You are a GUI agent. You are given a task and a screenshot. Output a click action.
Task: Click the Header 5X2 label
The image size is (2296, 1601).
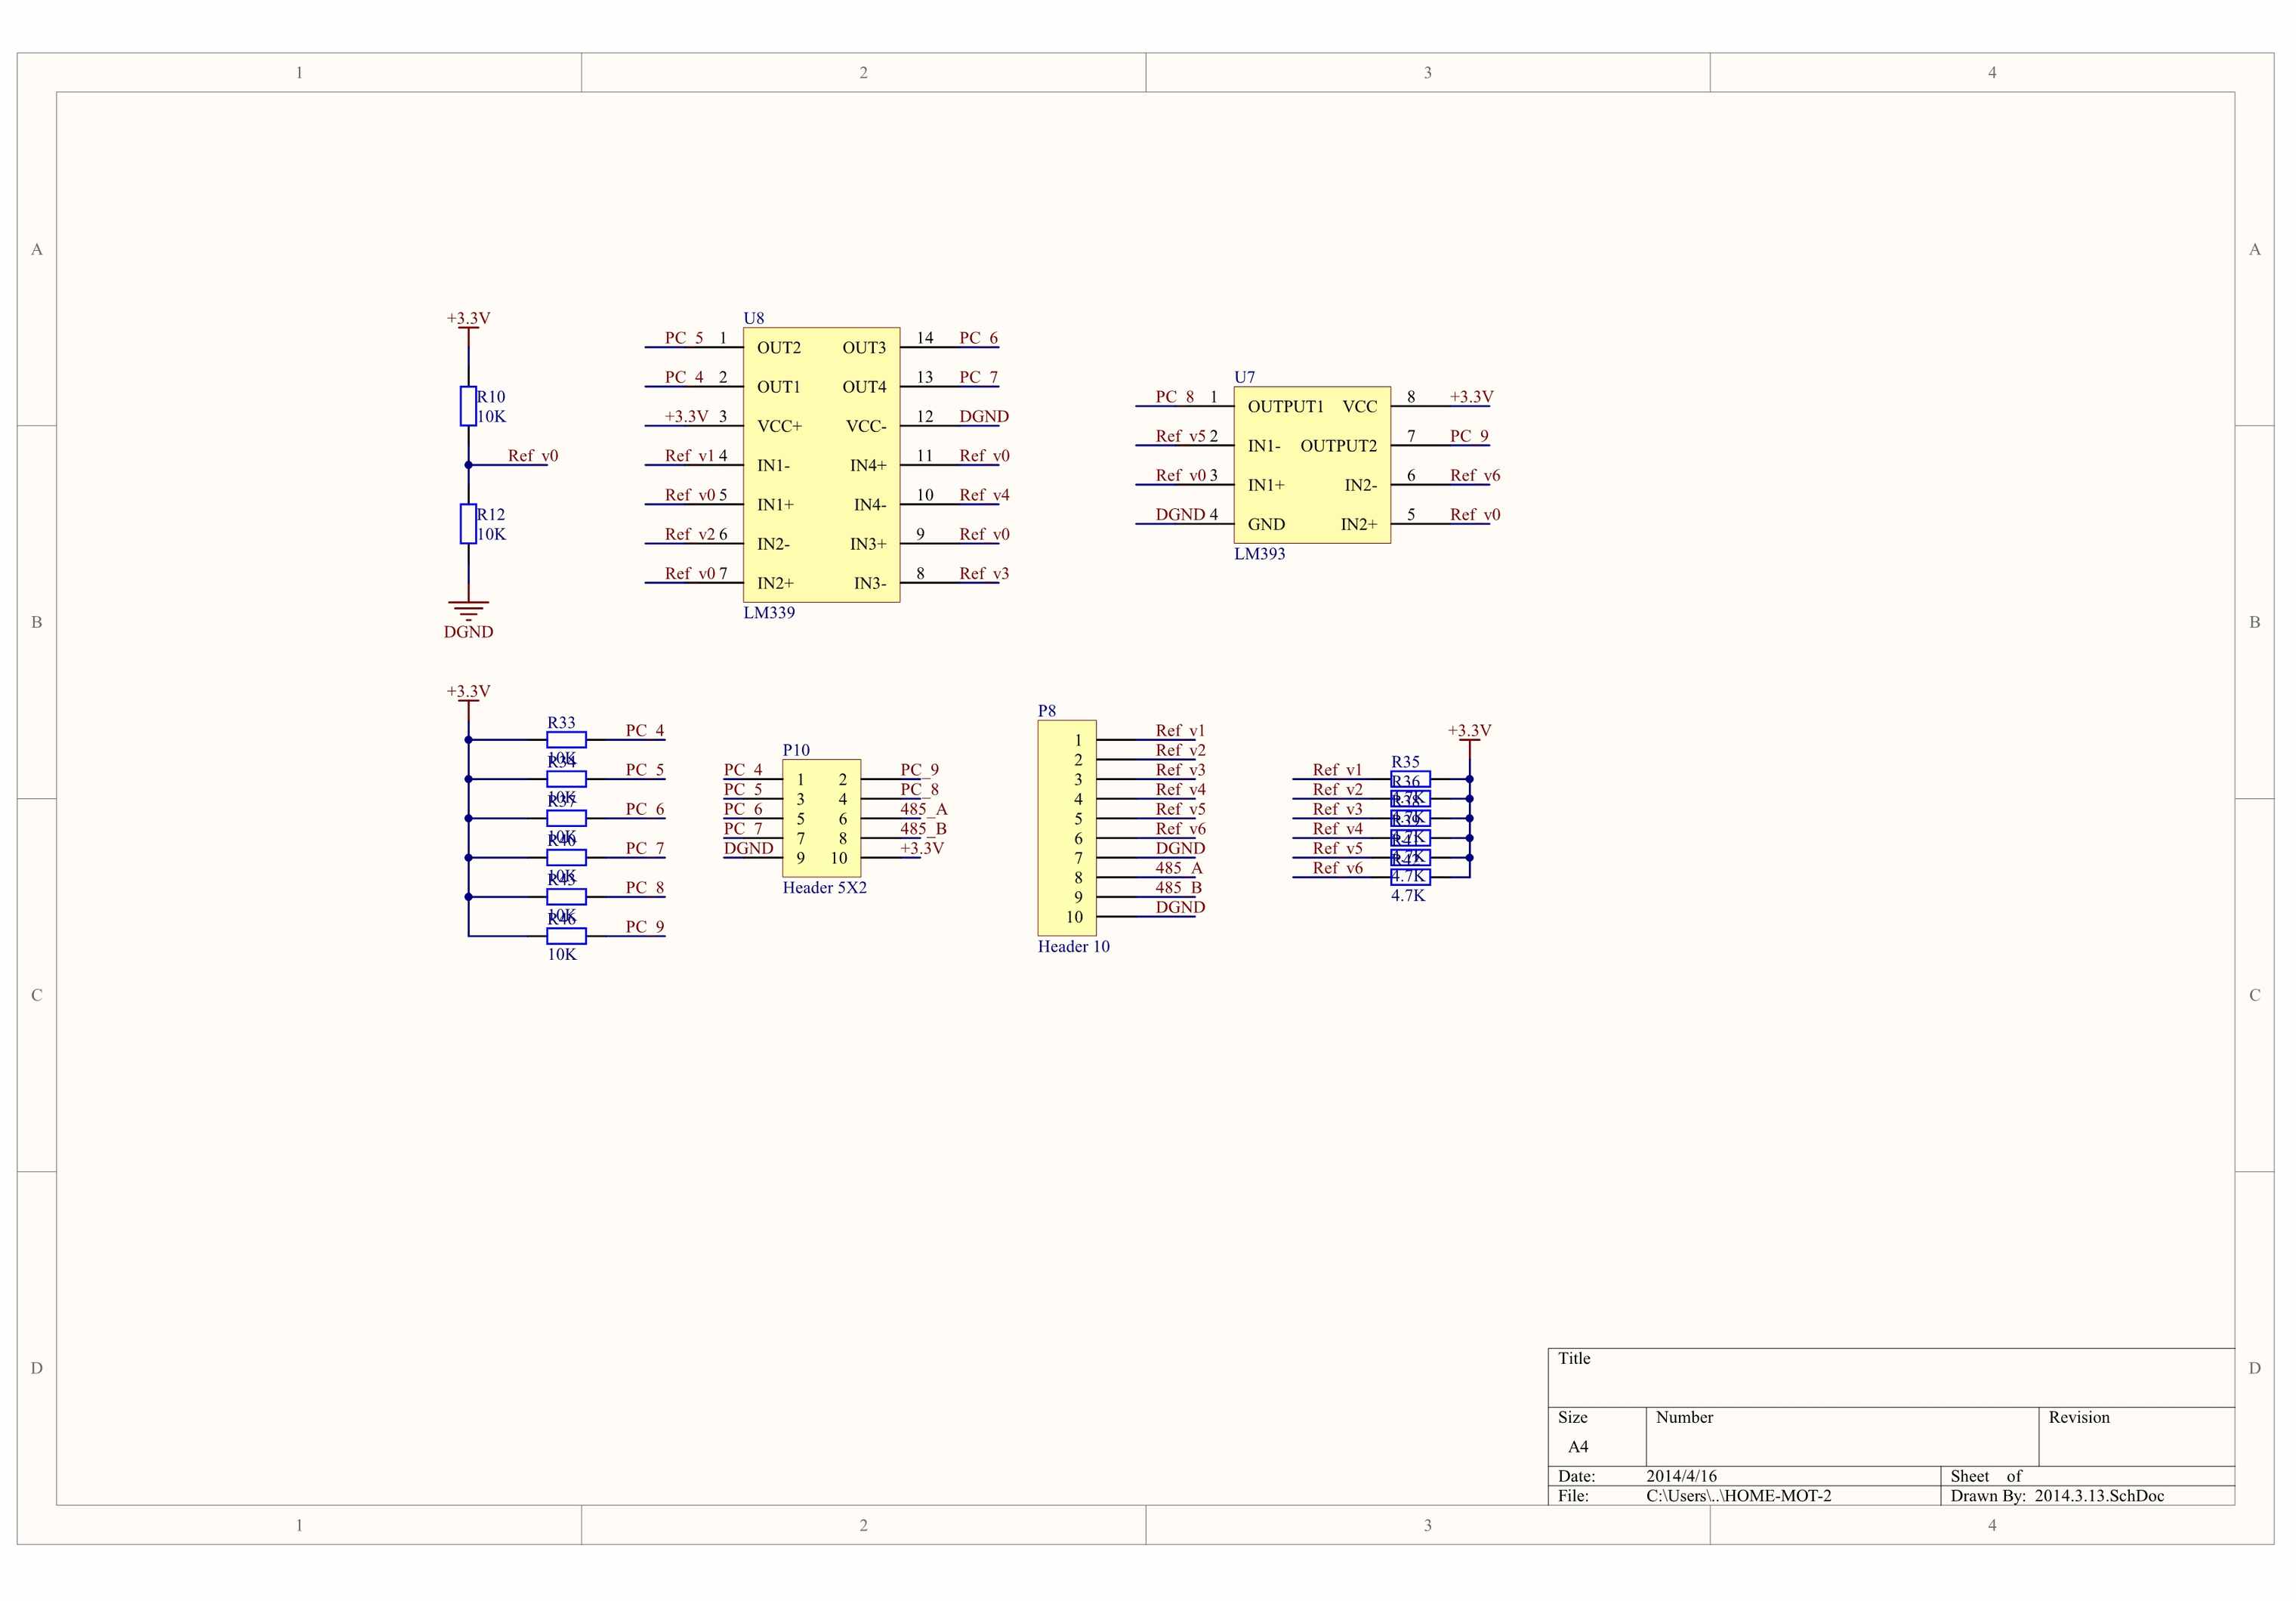(x=824, y=887)
